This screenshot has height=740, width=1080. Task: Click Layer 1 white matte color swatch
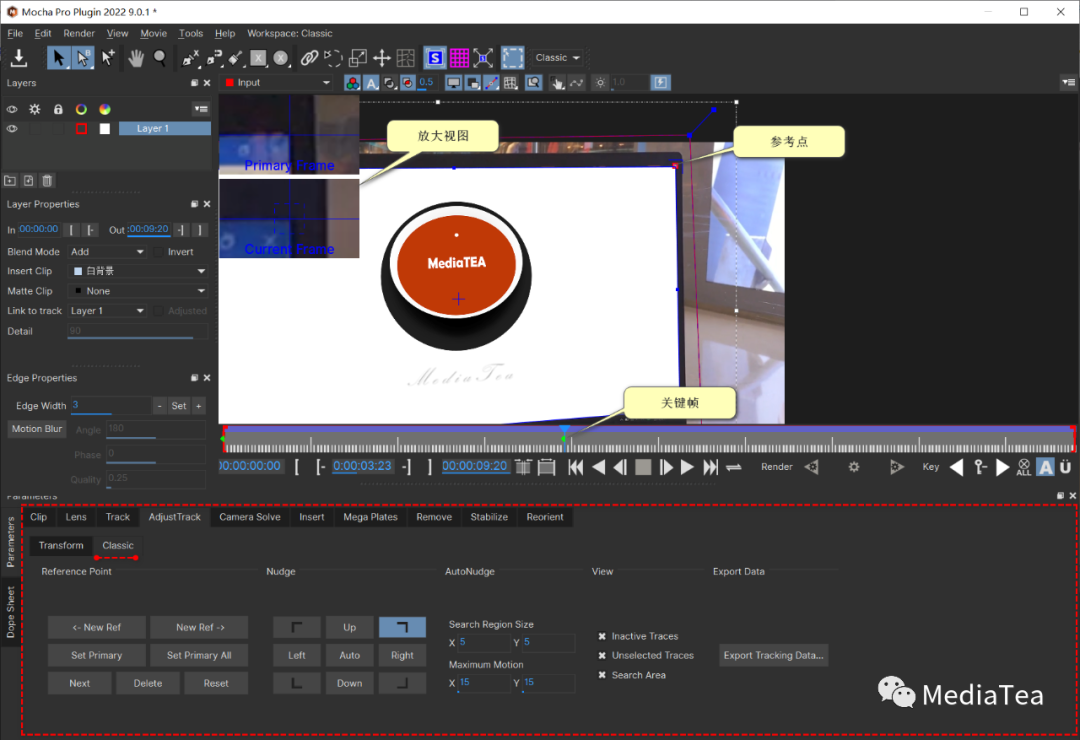(105, 129)
